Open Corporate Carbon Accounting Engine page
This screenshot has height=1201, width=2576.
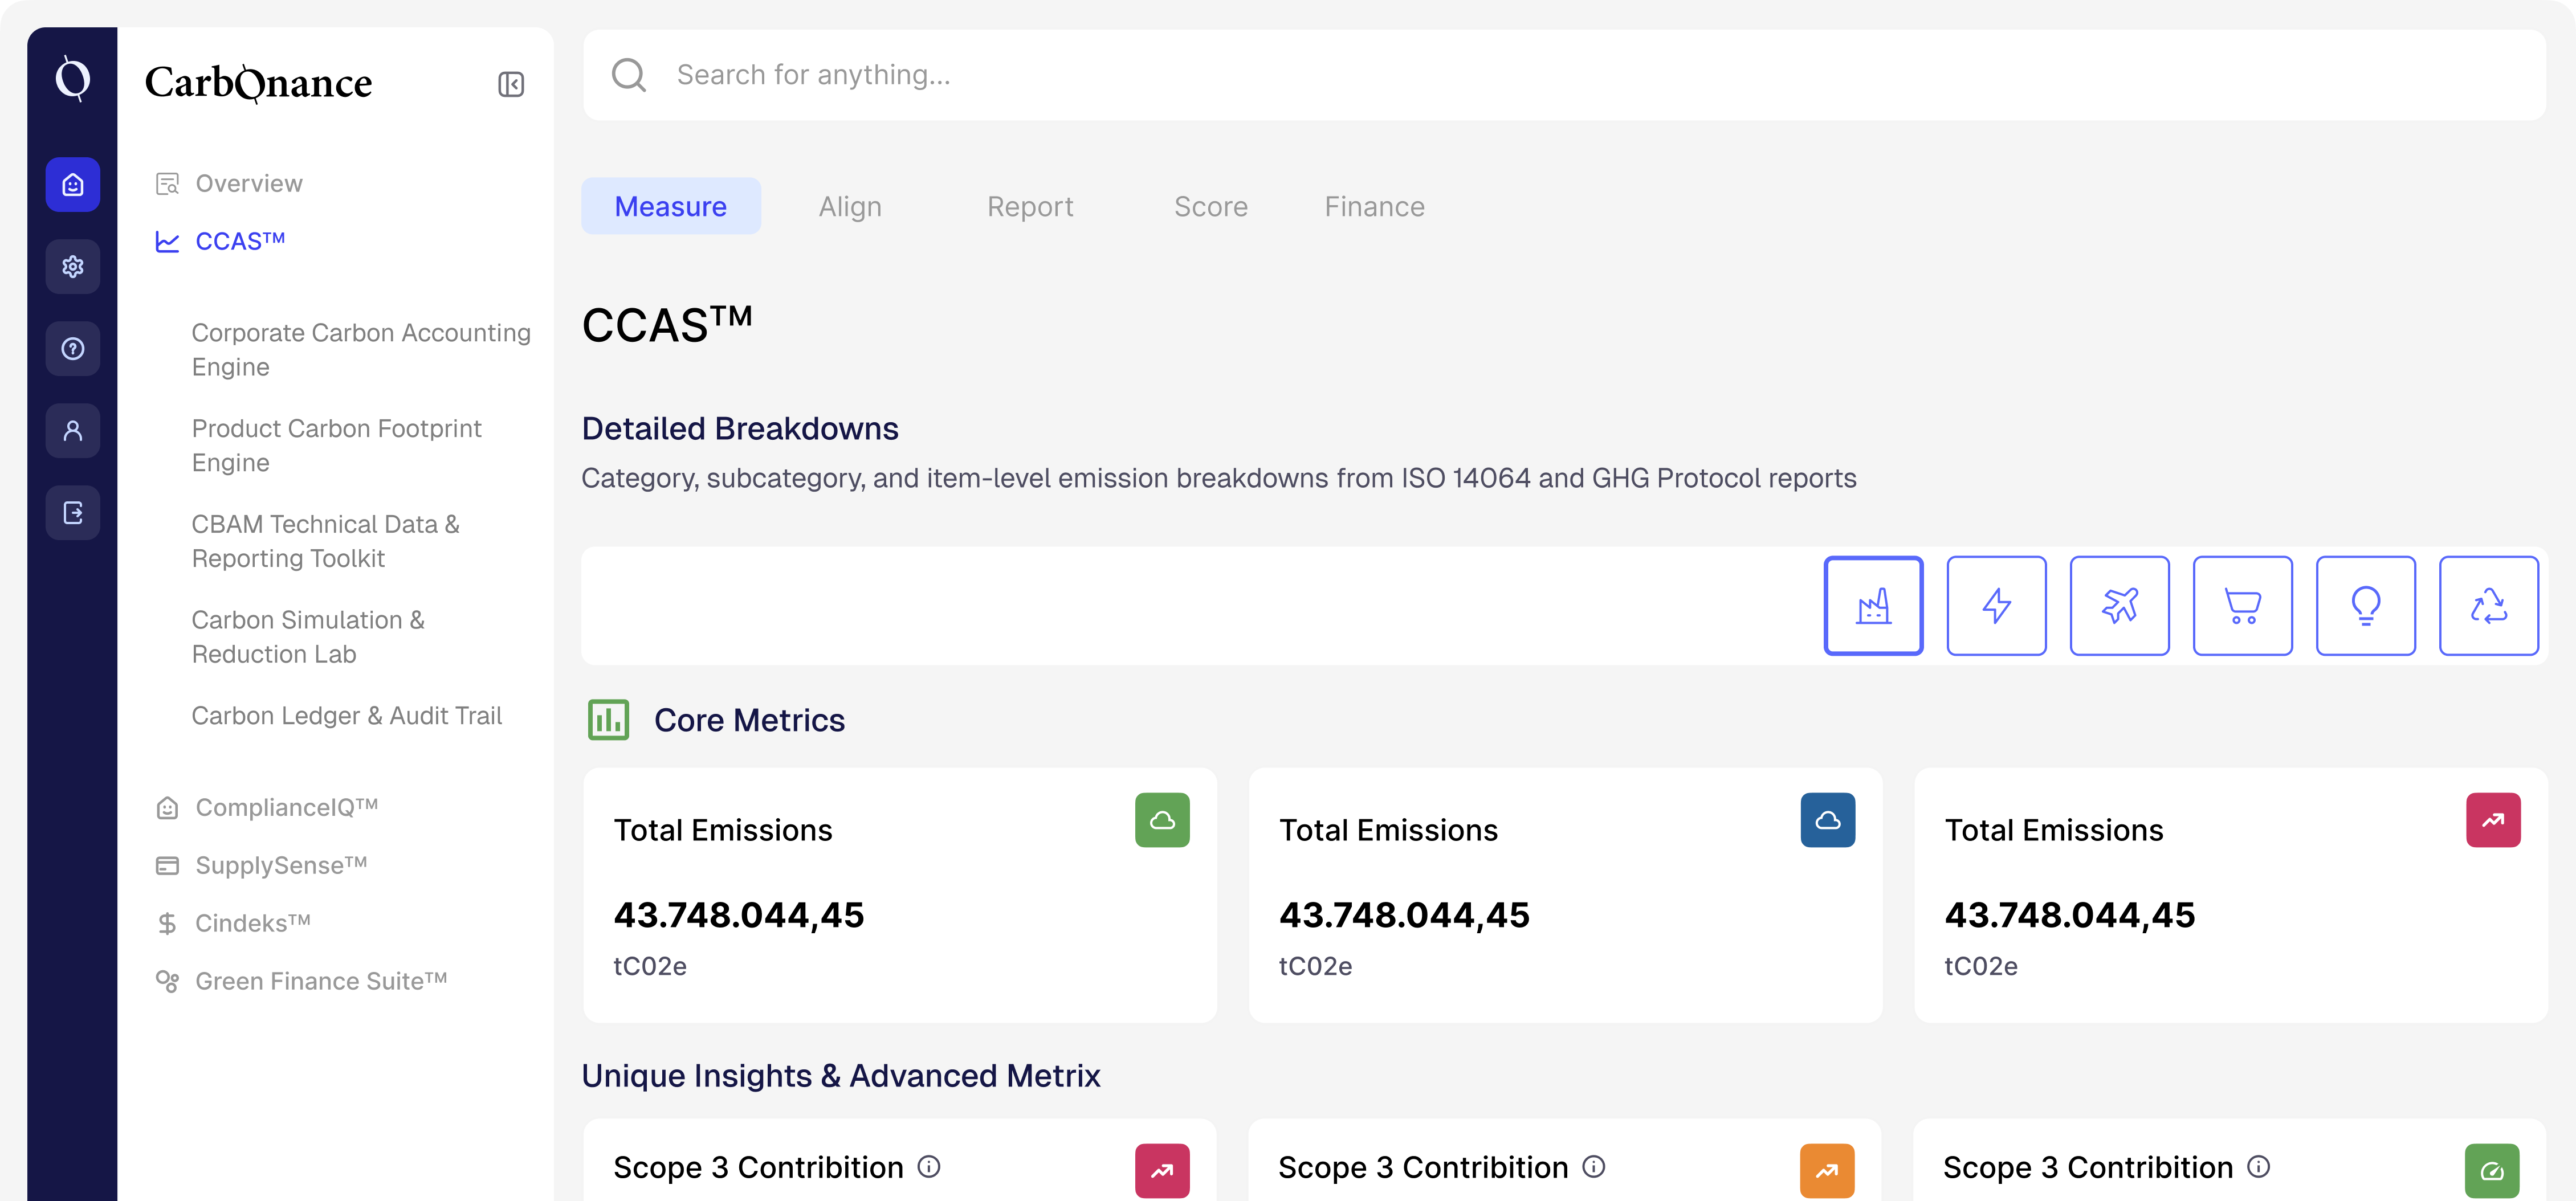[361, 349]
